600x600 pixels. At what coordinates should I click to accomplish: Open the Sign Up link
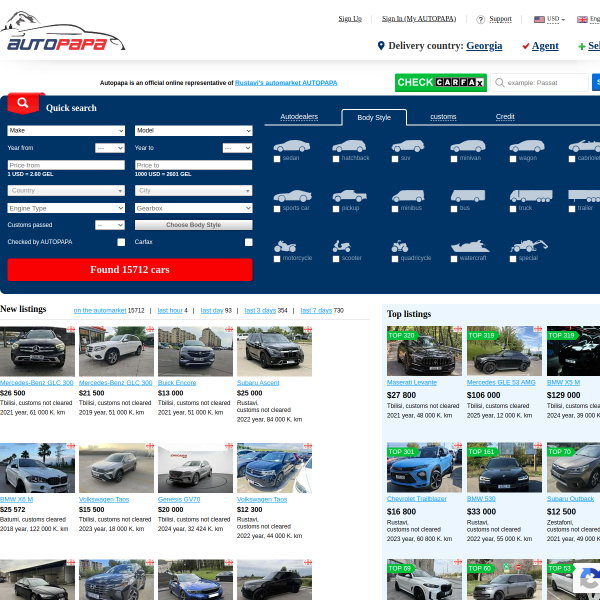[350, 19]
